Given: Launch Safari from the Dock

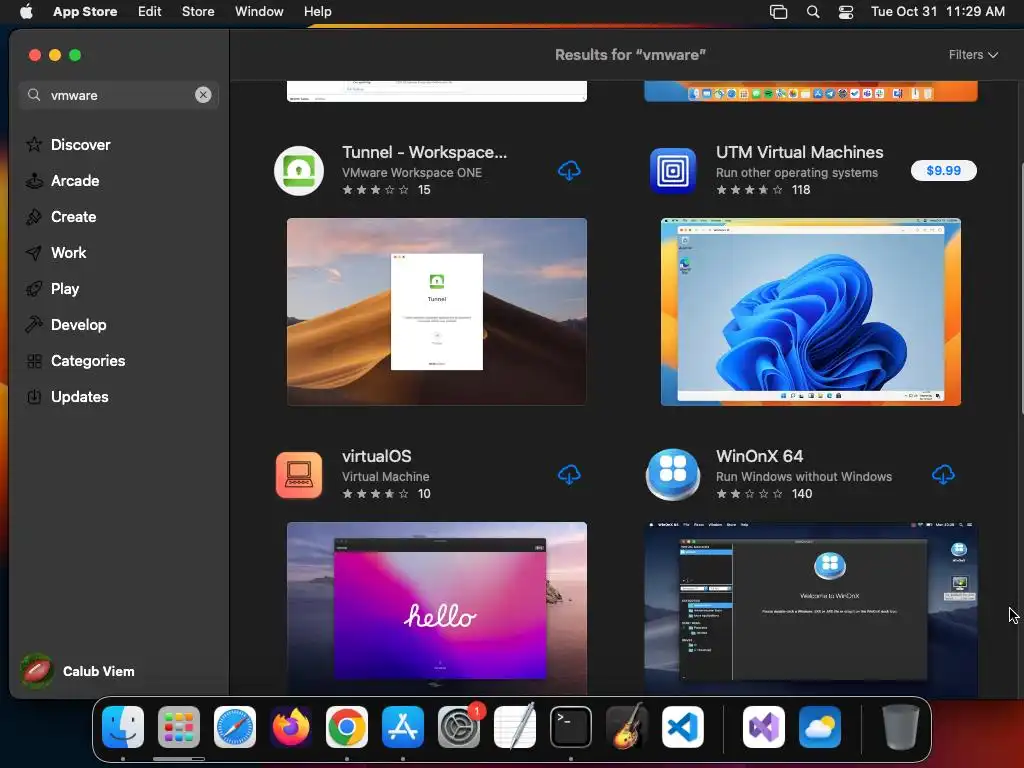Looking at the screenshot, I should tap(234, 727).
